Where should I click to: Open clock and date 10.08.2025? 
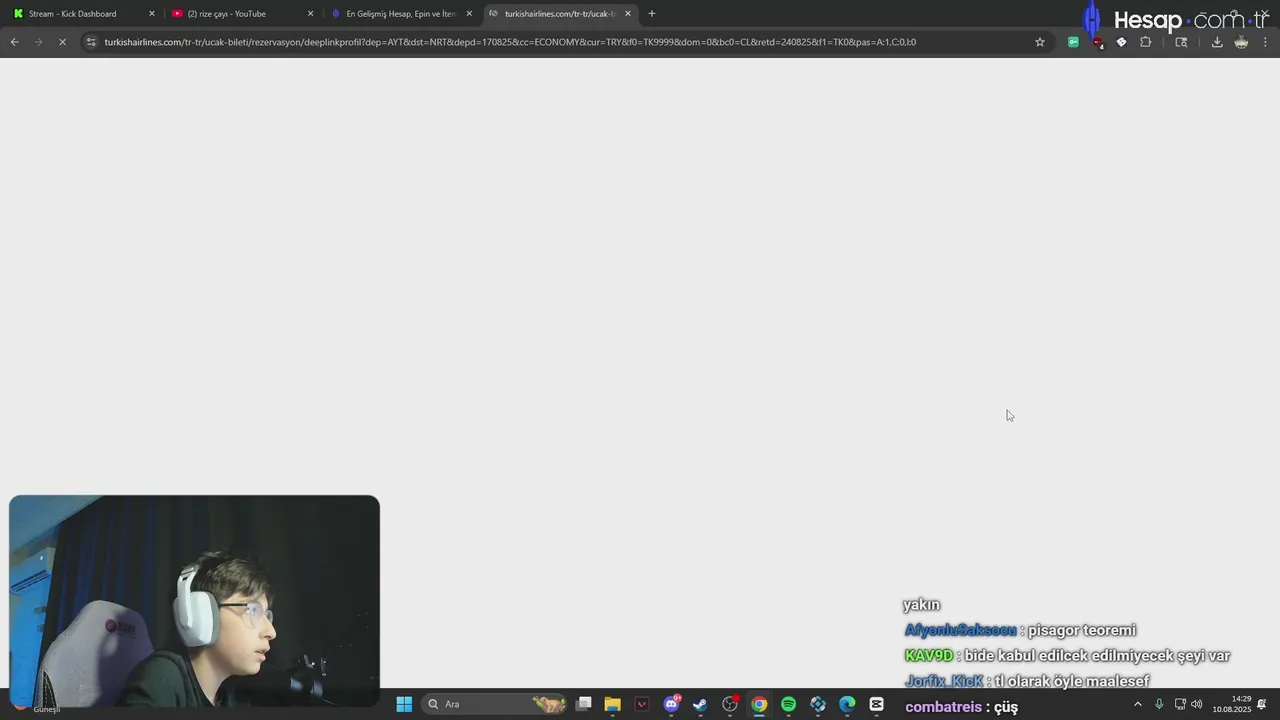(1232, 704)
